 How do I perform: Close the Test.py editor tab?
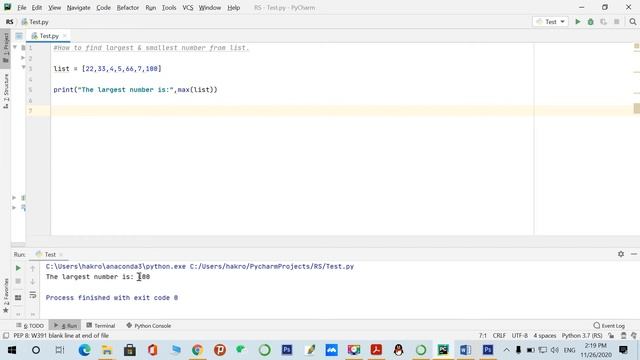click(64, 36)
